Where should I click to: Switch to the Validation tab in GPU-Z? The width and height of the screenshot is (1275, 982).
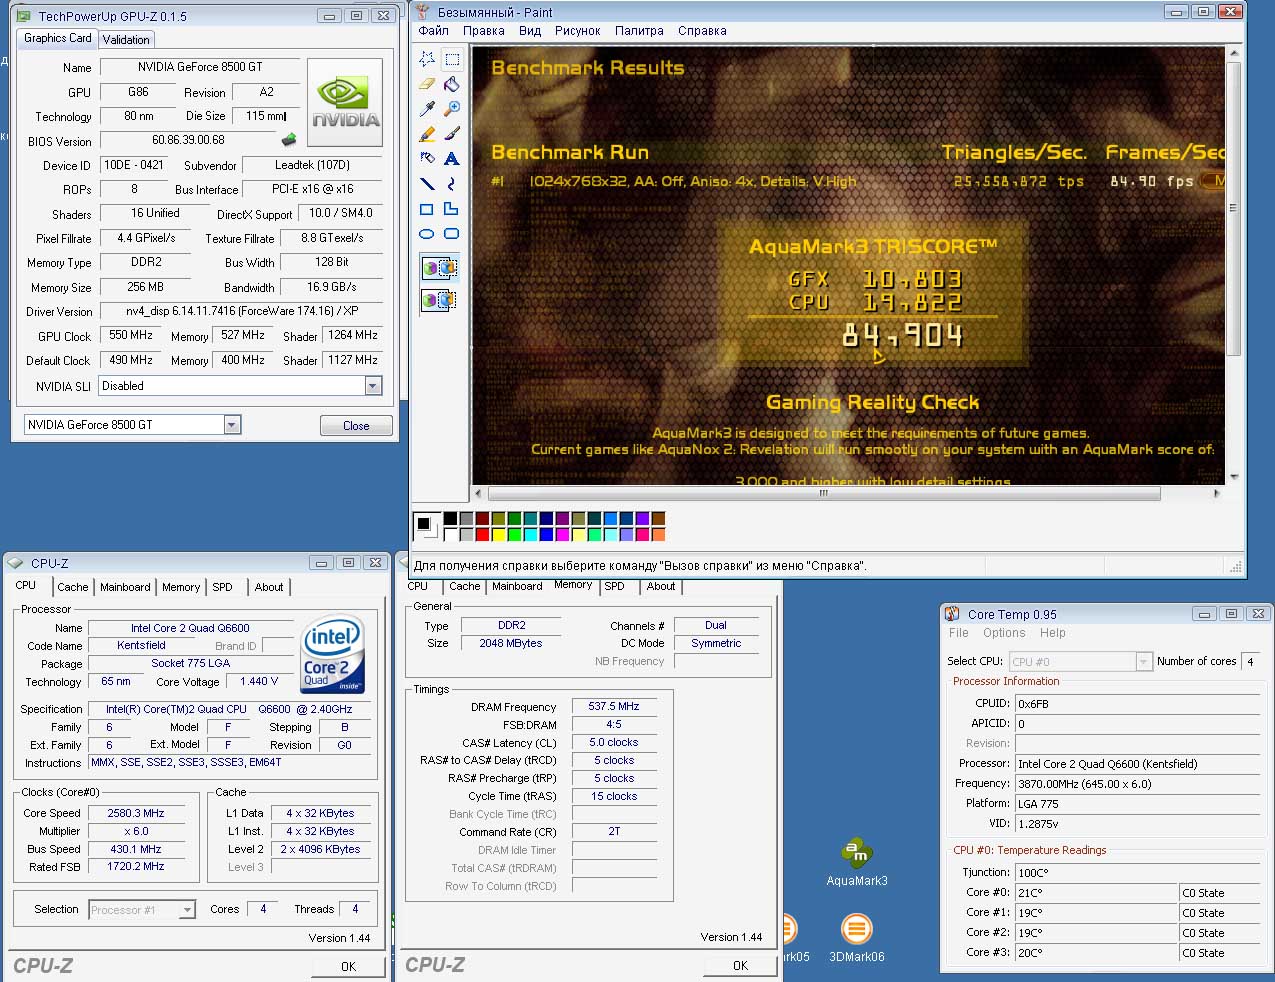point(126,39)
